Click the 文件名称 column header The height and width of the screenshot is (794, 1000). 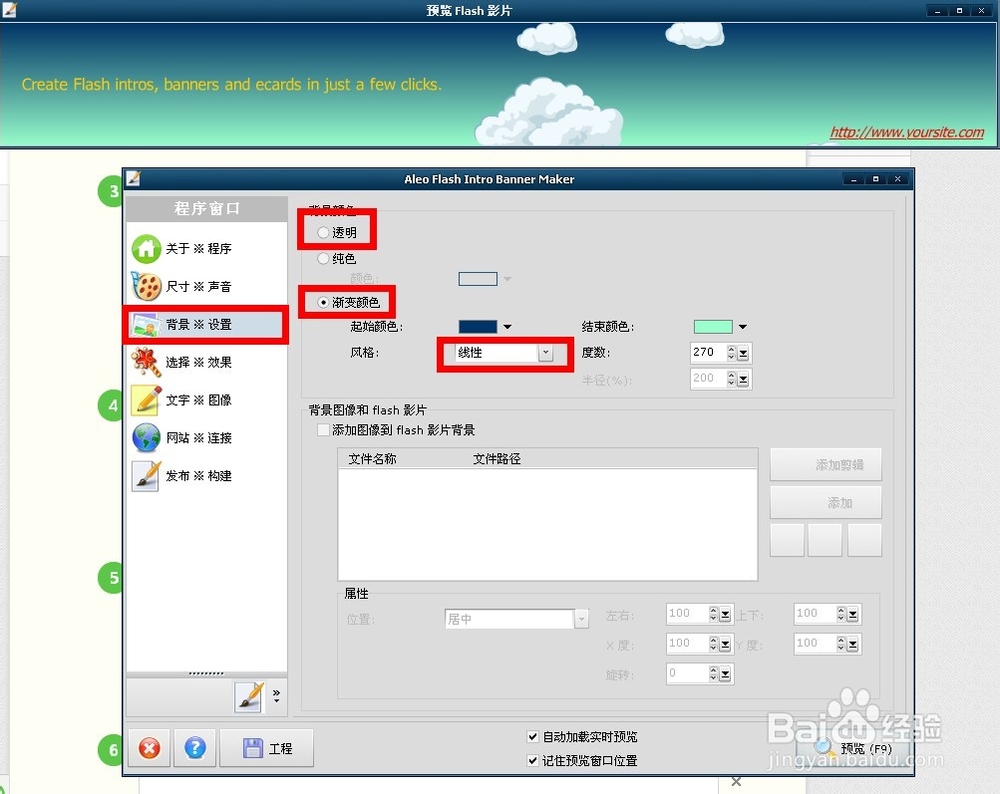[372, 459]
